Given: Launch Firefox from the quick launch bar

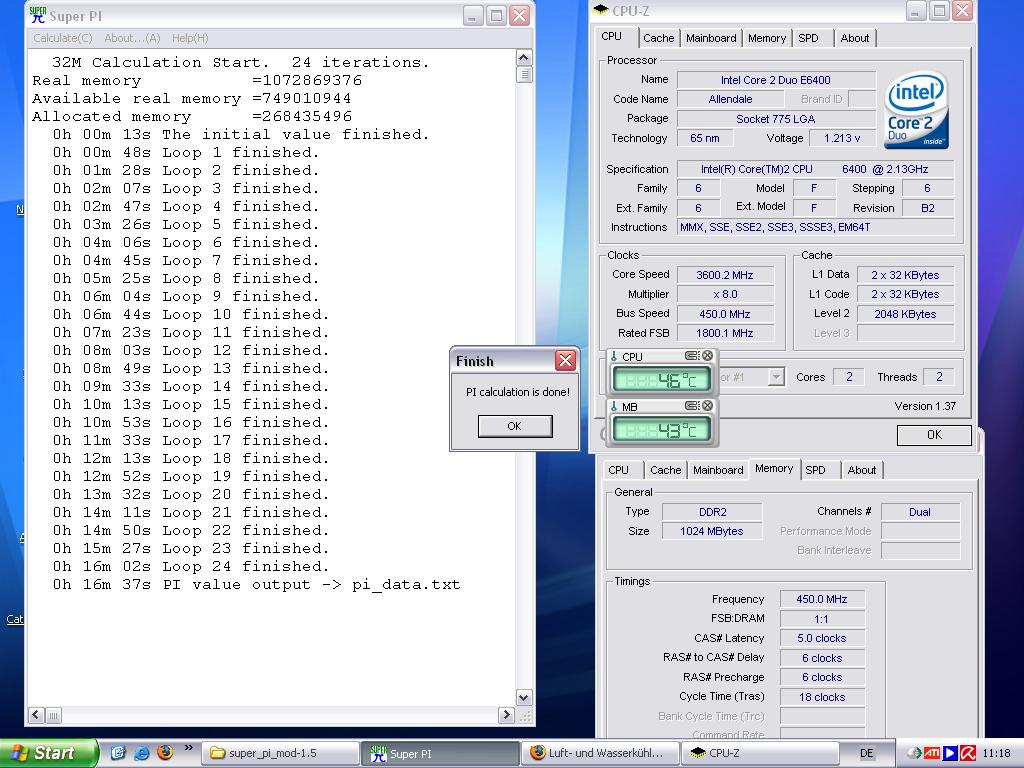Looking at the screenshot, I should [x=165, y=752].
